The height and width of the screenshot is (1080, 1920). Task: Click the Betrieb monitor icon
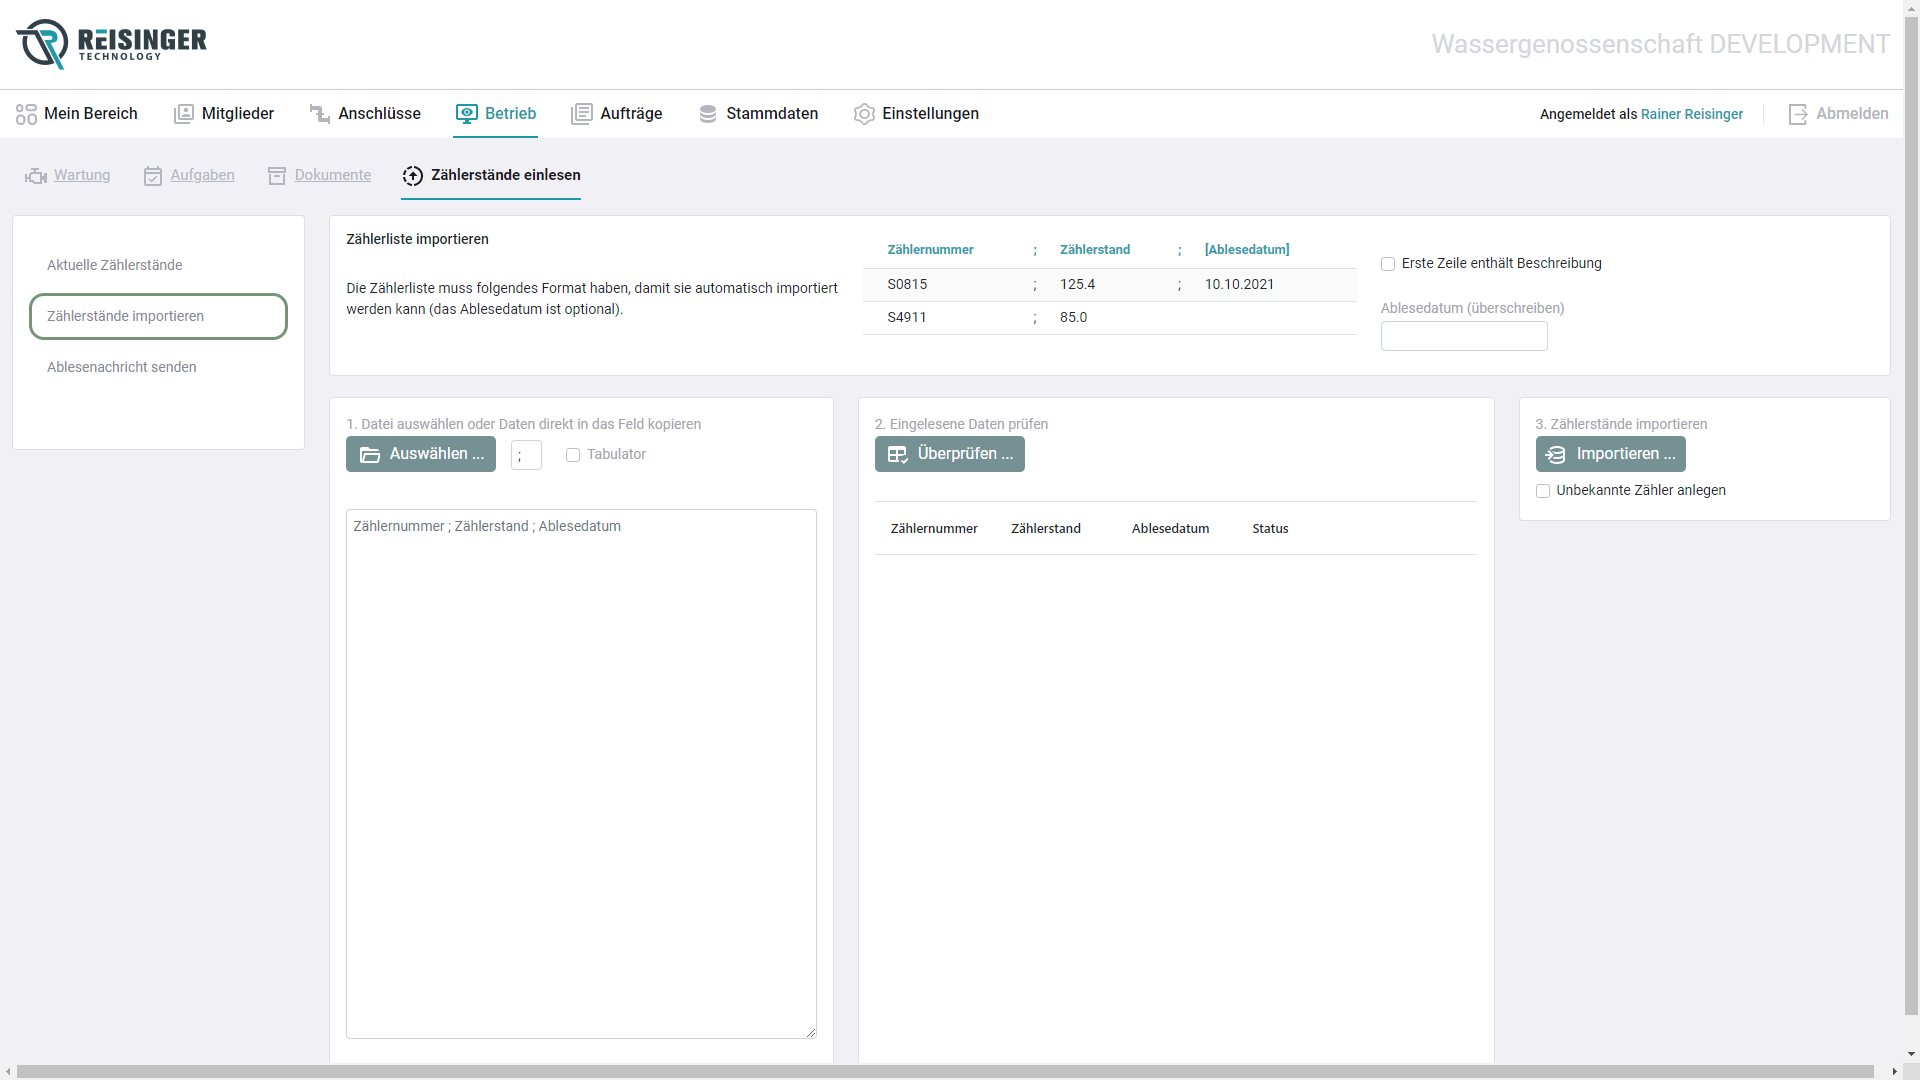tap(466, 114)
